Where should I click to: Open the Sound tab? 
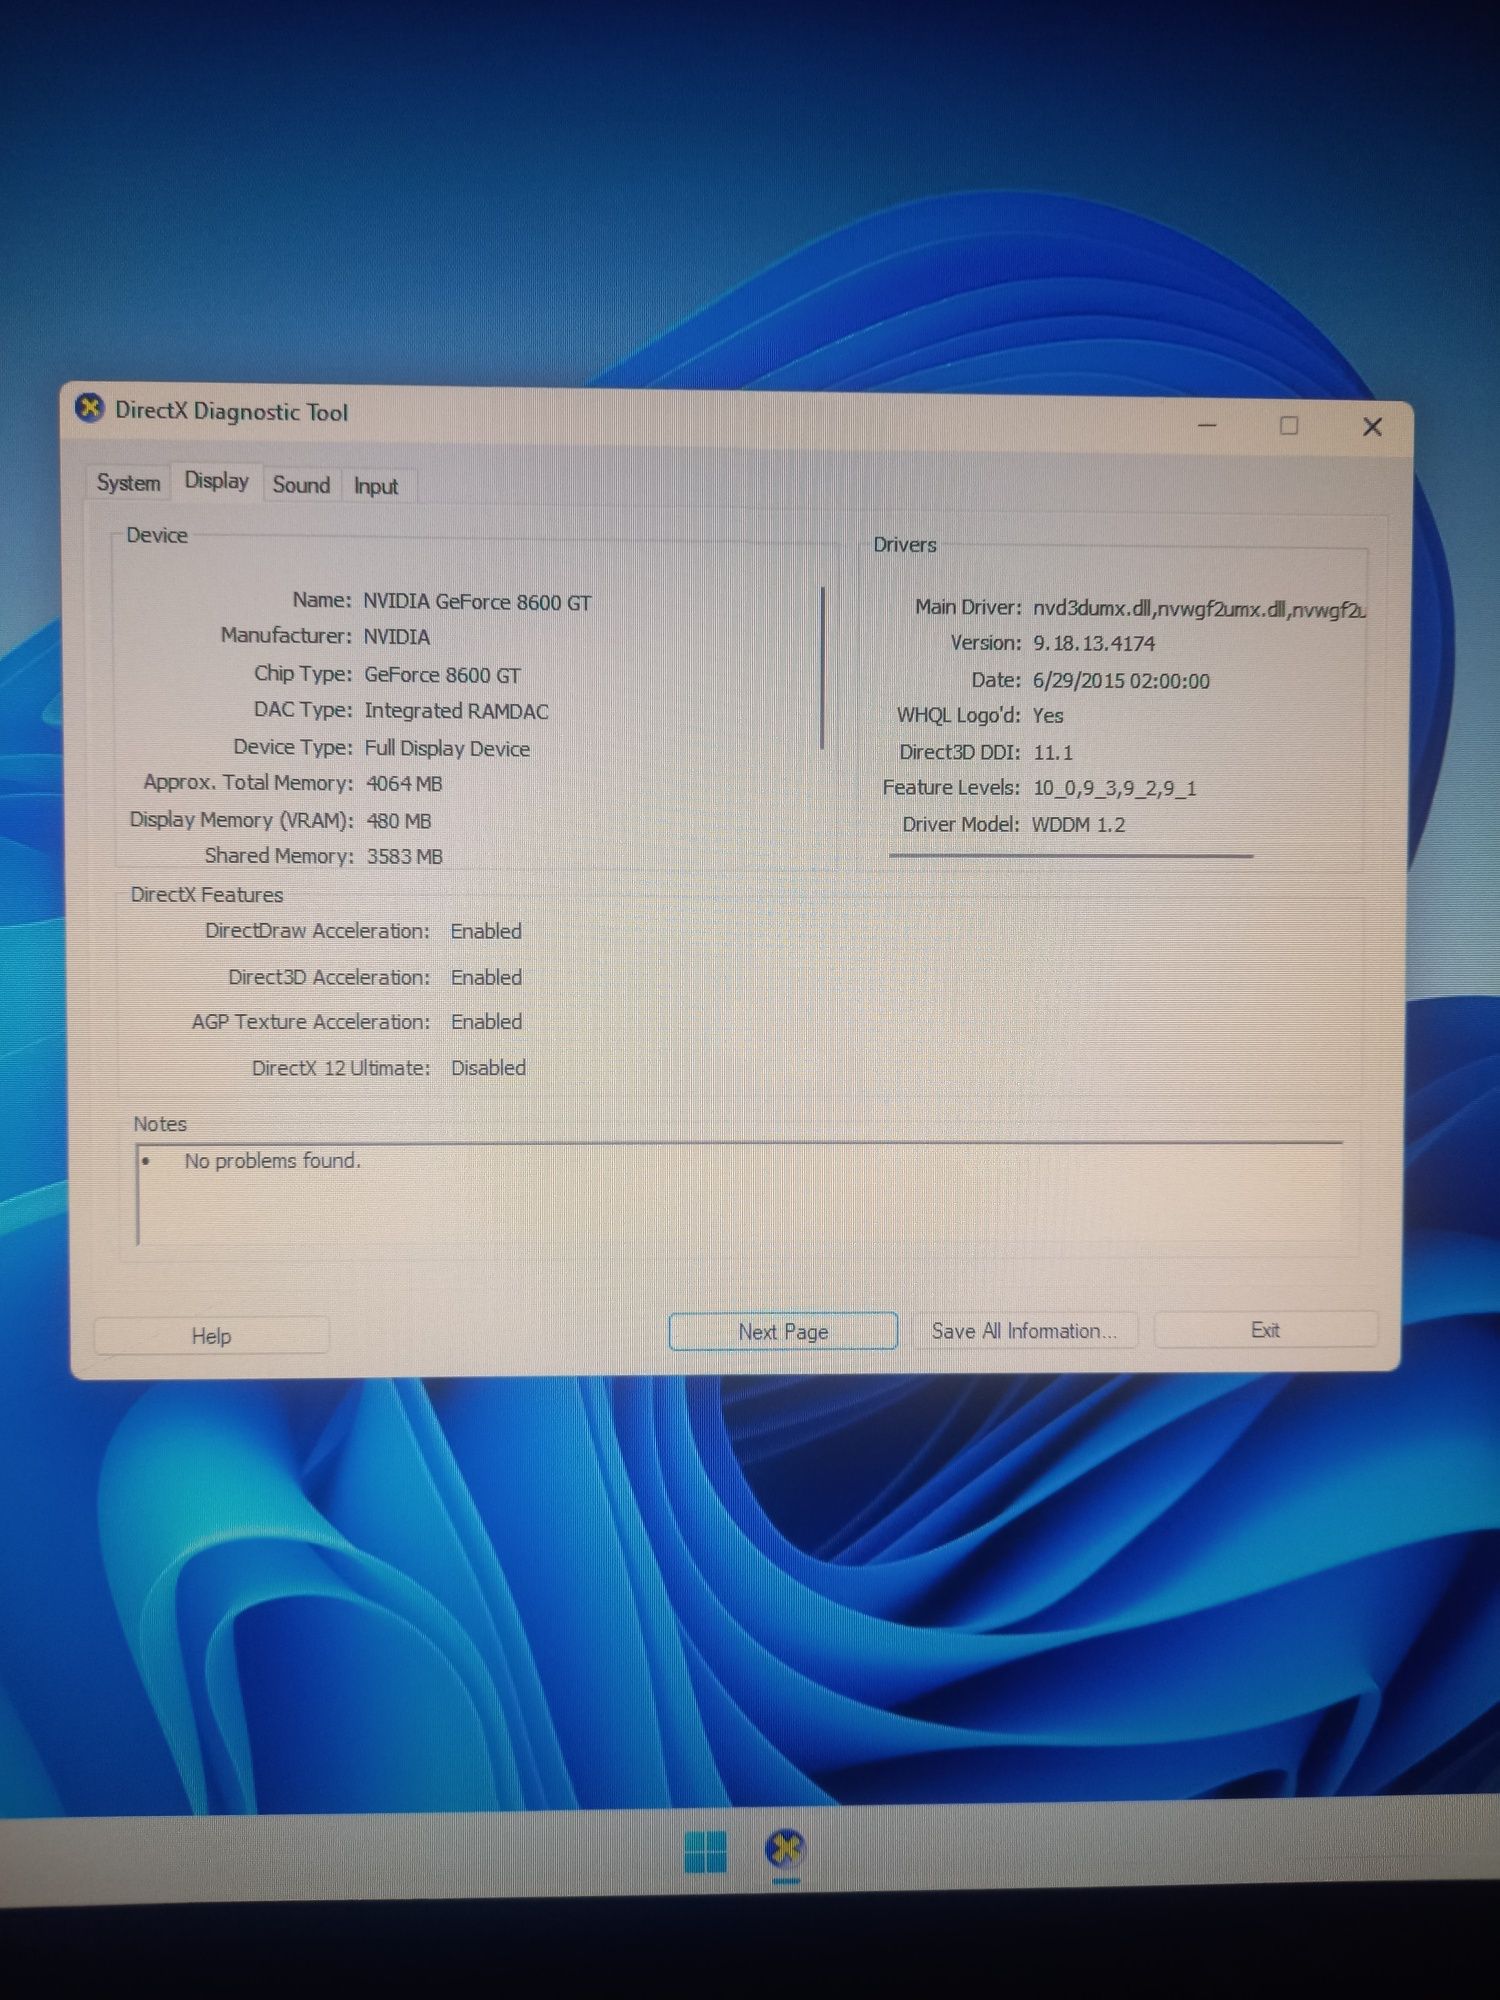301,485
